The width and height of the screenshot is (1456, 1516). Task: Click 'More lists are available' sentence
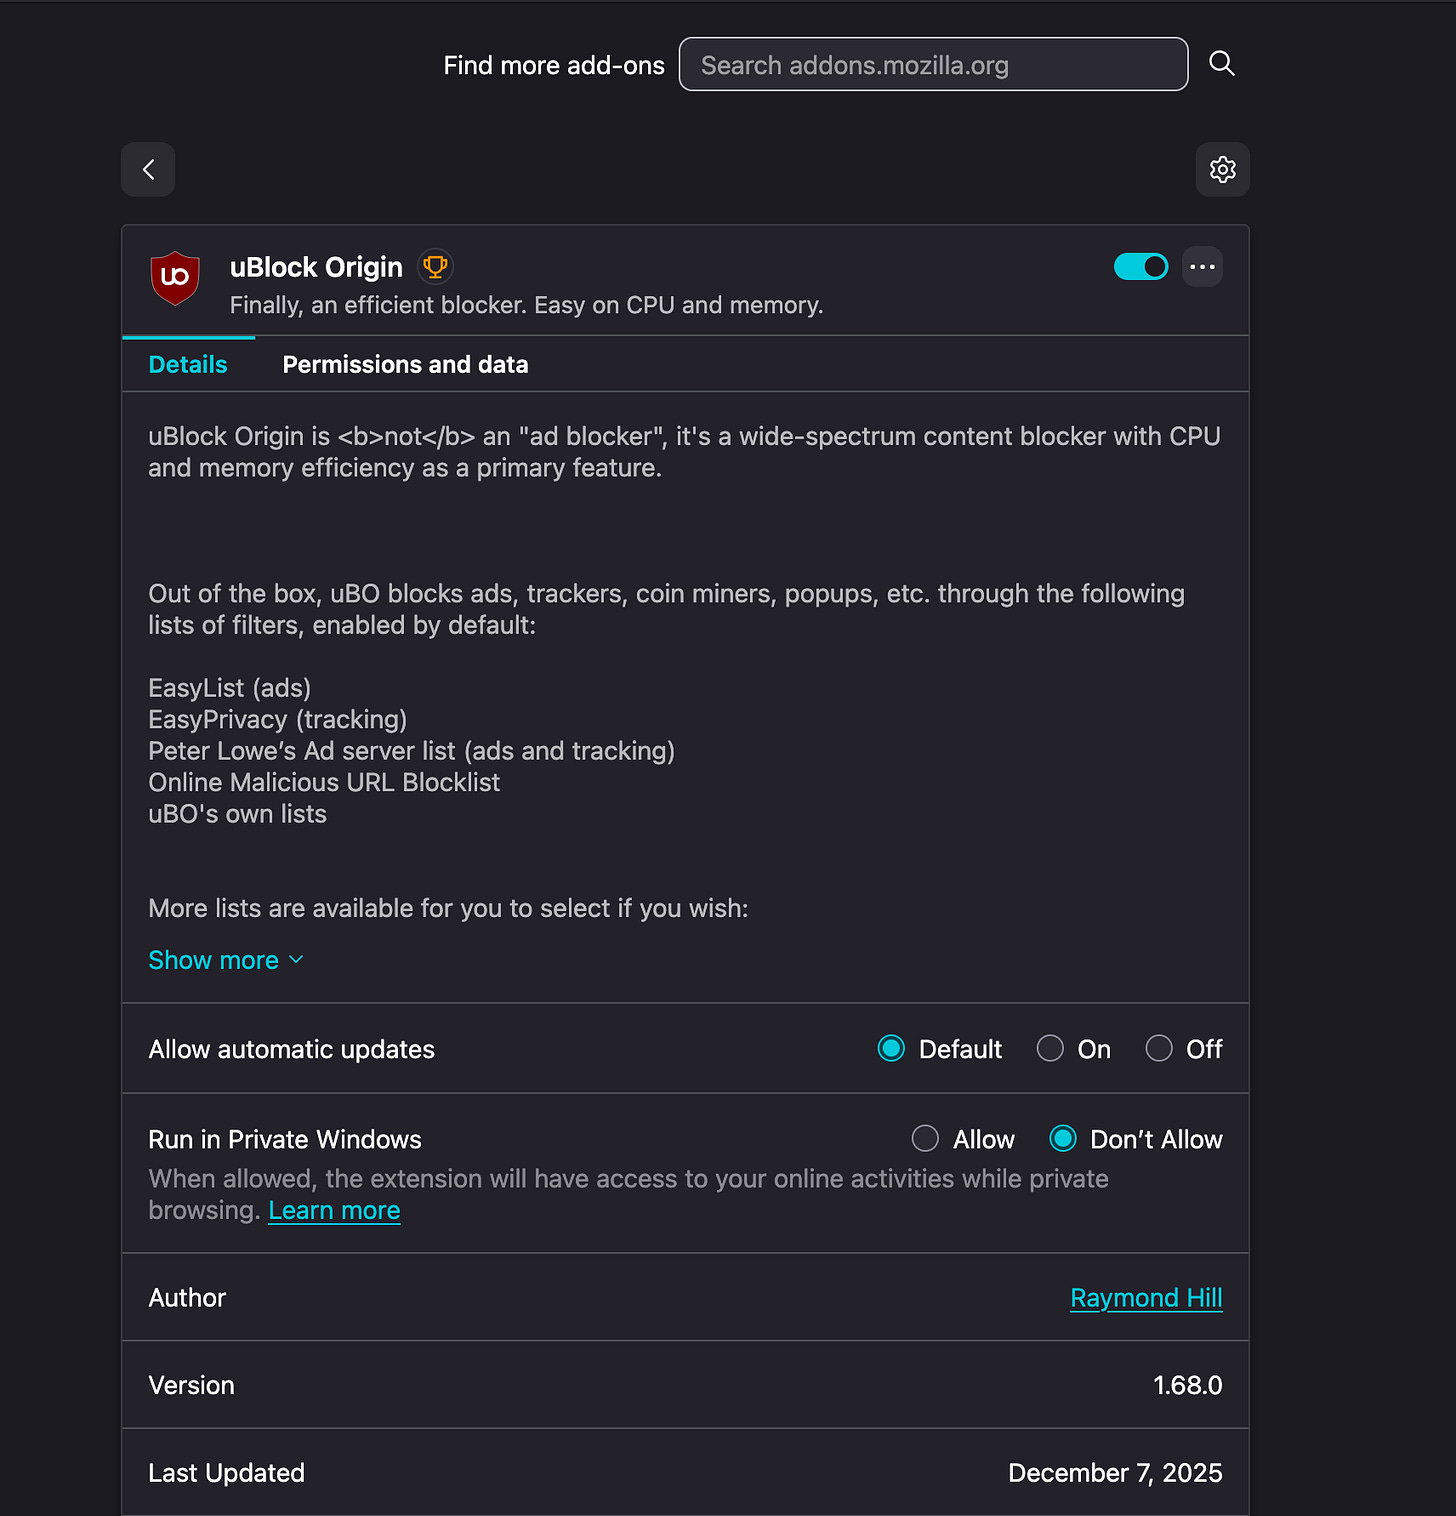point(448,908)
